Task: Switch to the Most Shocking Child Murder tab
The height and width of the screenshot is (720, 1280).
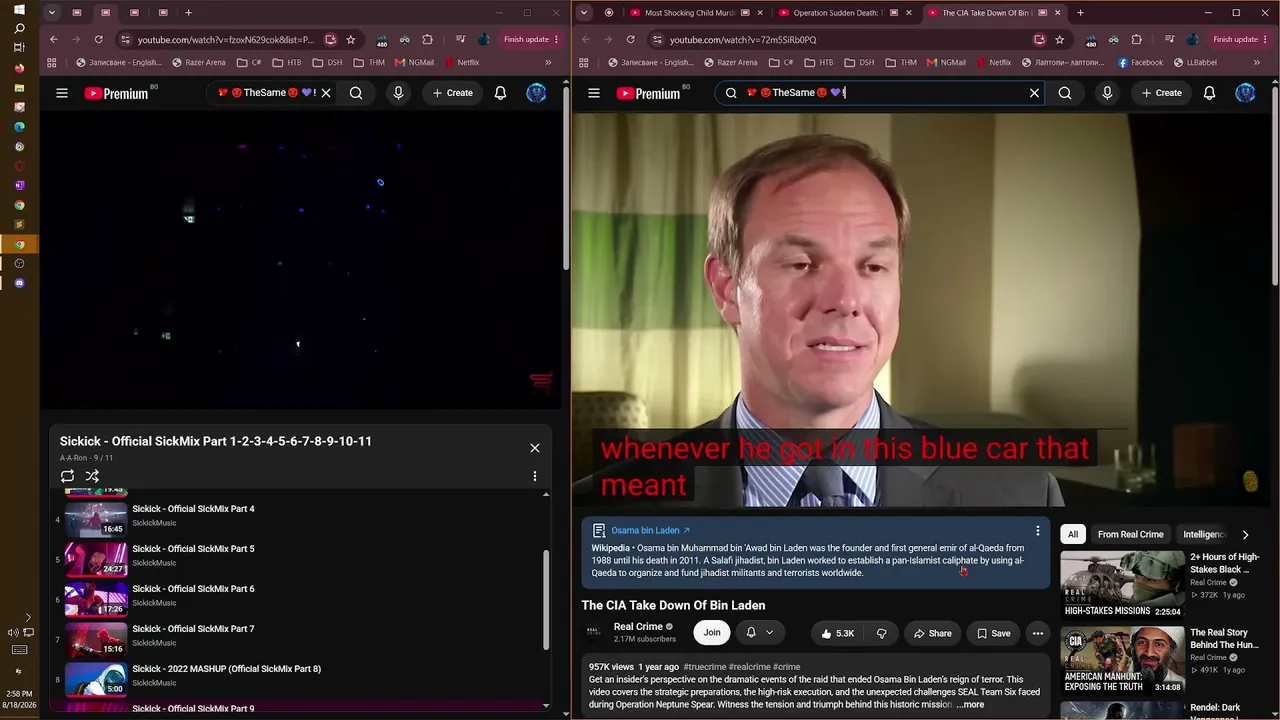Action: (697, 13)
